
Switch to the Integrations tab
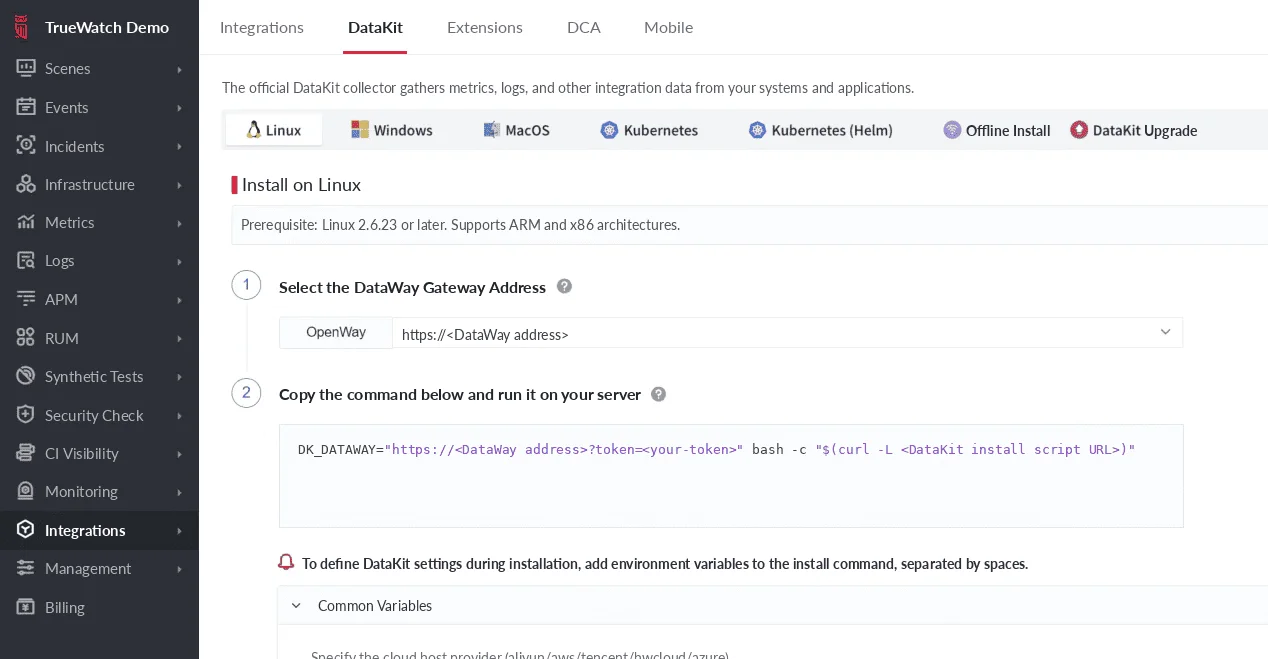[262, 27]
